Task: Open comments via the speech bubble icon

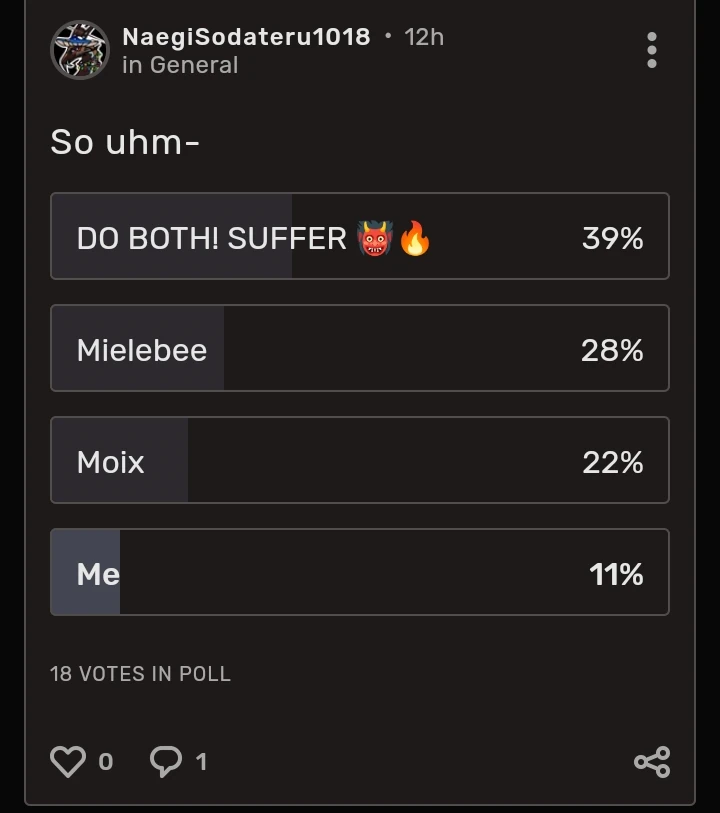Action: point(165,762)
